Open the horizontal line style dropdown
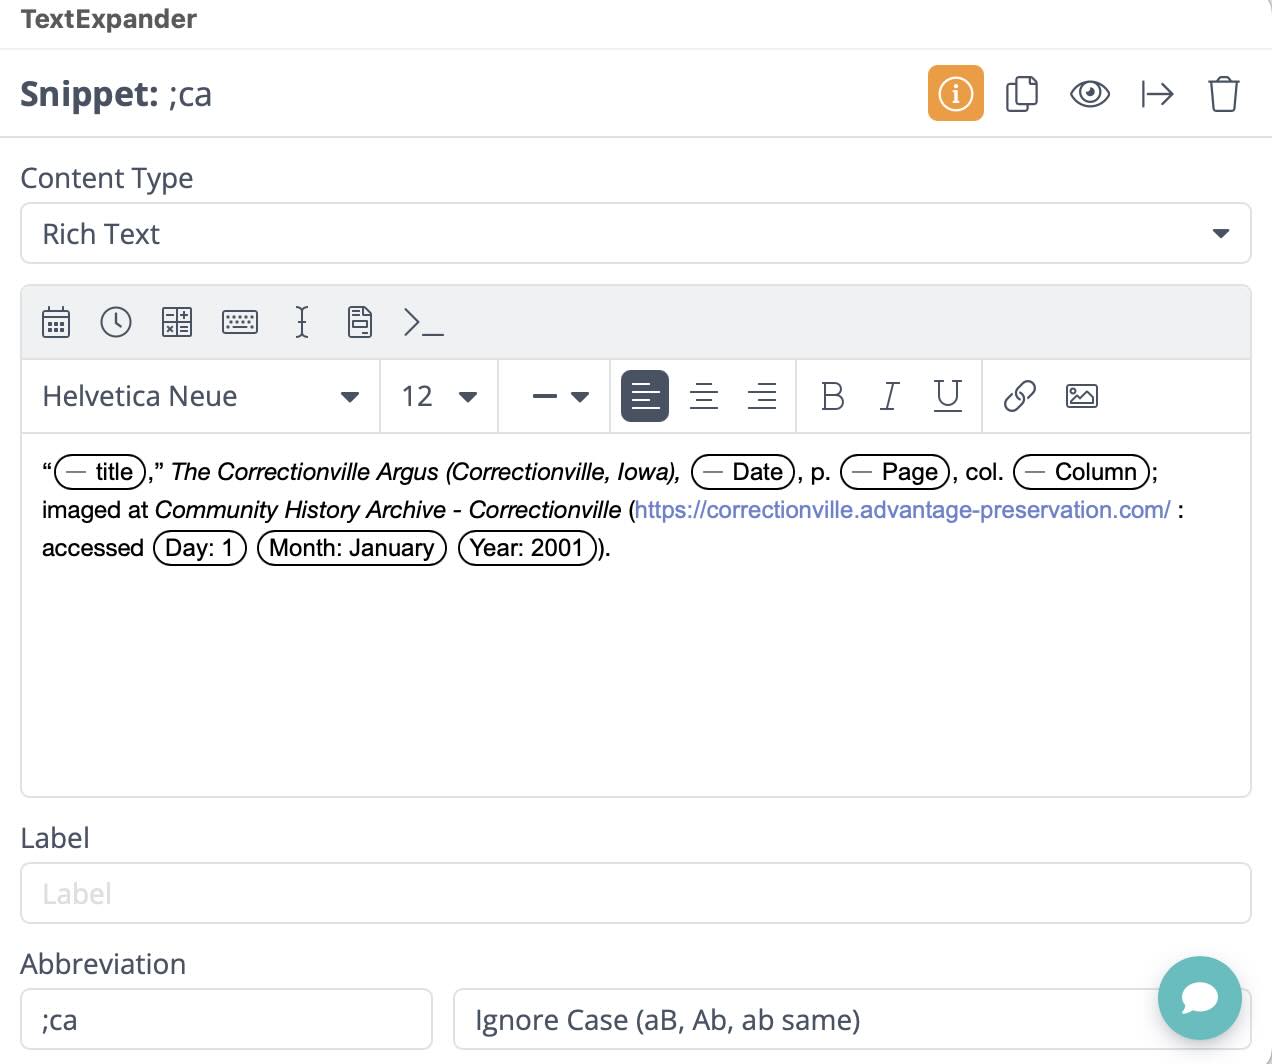 [x=560, y=396]
